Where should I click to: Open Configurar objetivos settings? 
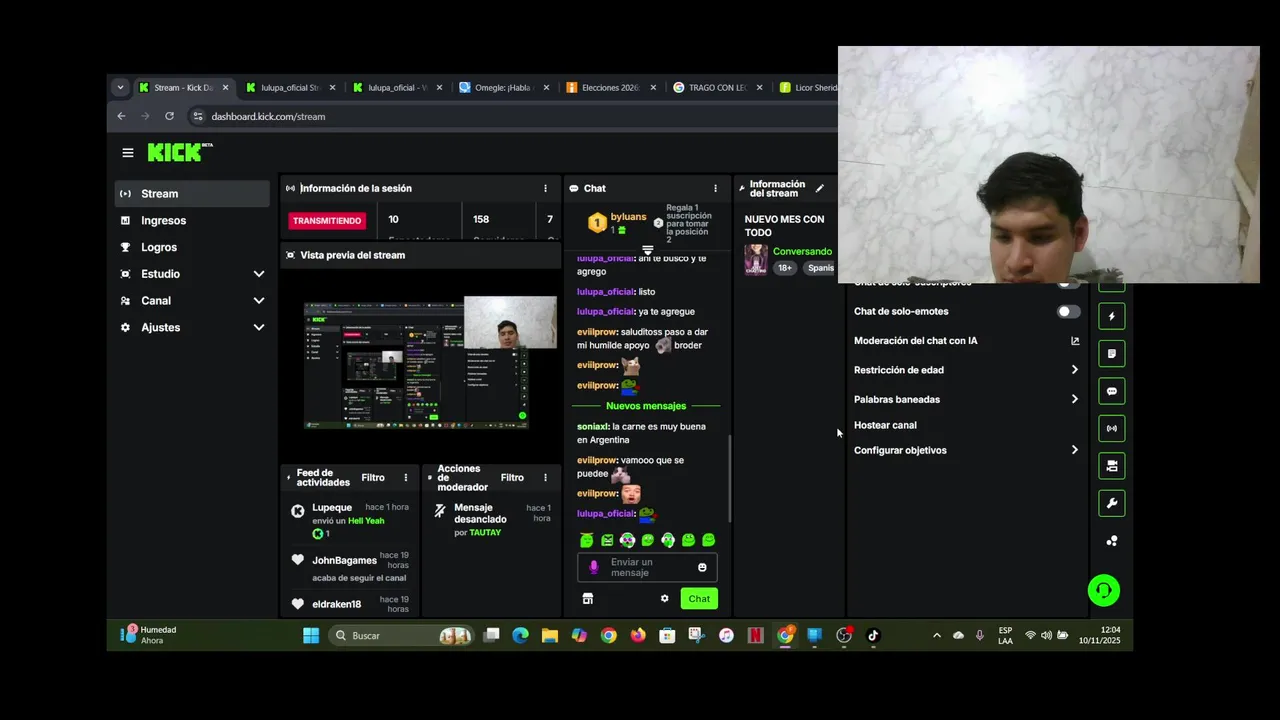(966, 450)
